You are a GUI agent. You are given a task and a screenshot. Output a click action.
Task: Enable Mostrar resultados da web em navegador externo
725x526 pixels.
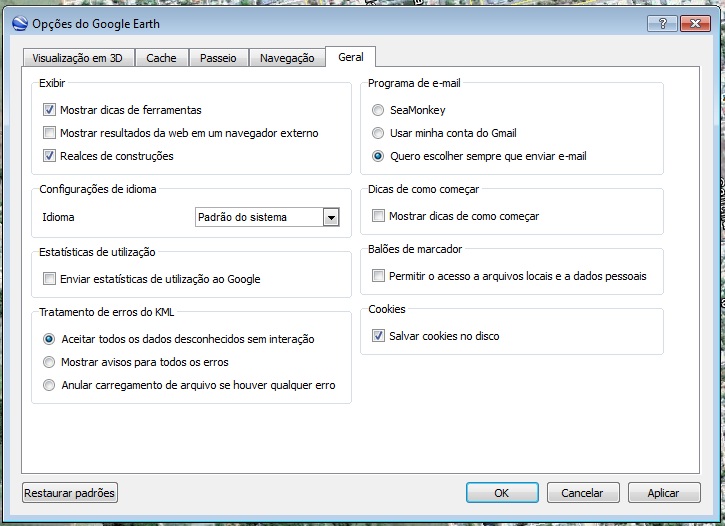coord(49,133)
